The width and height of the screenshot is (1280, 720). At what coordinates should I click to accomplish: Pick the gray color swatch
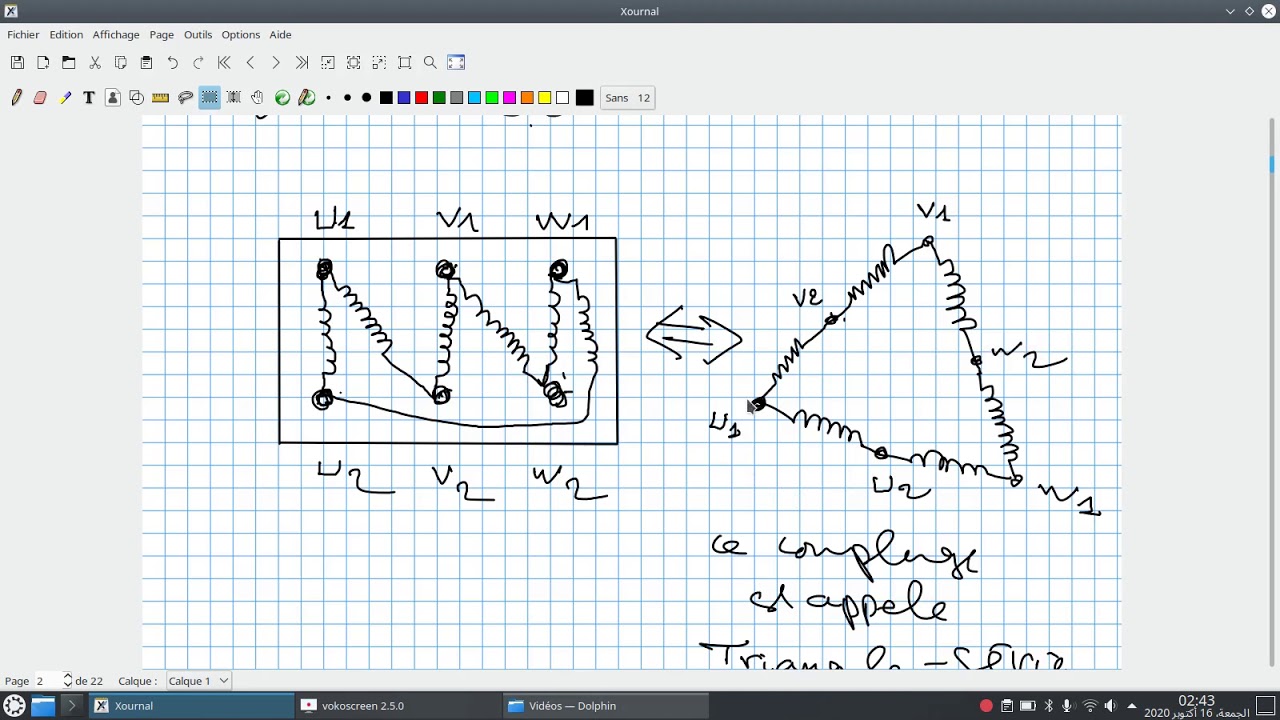[457, 98]
